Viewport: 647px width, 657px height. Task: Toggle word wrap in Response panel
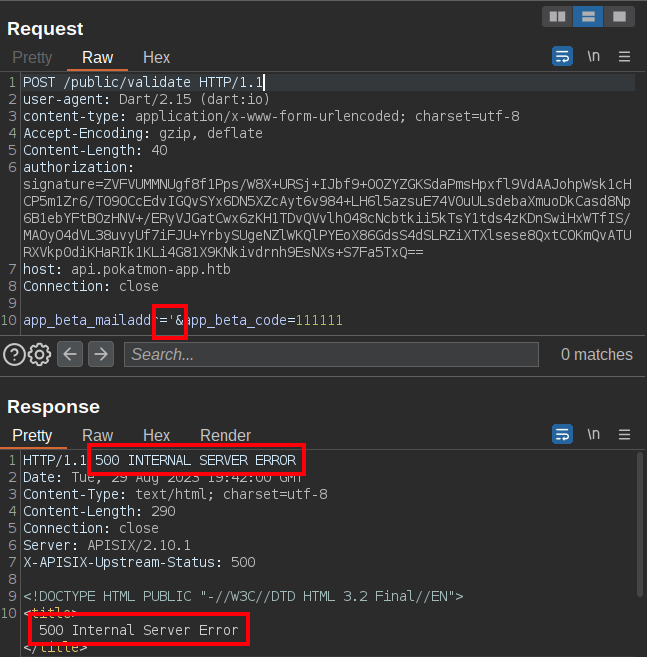(x=563, y=435)
